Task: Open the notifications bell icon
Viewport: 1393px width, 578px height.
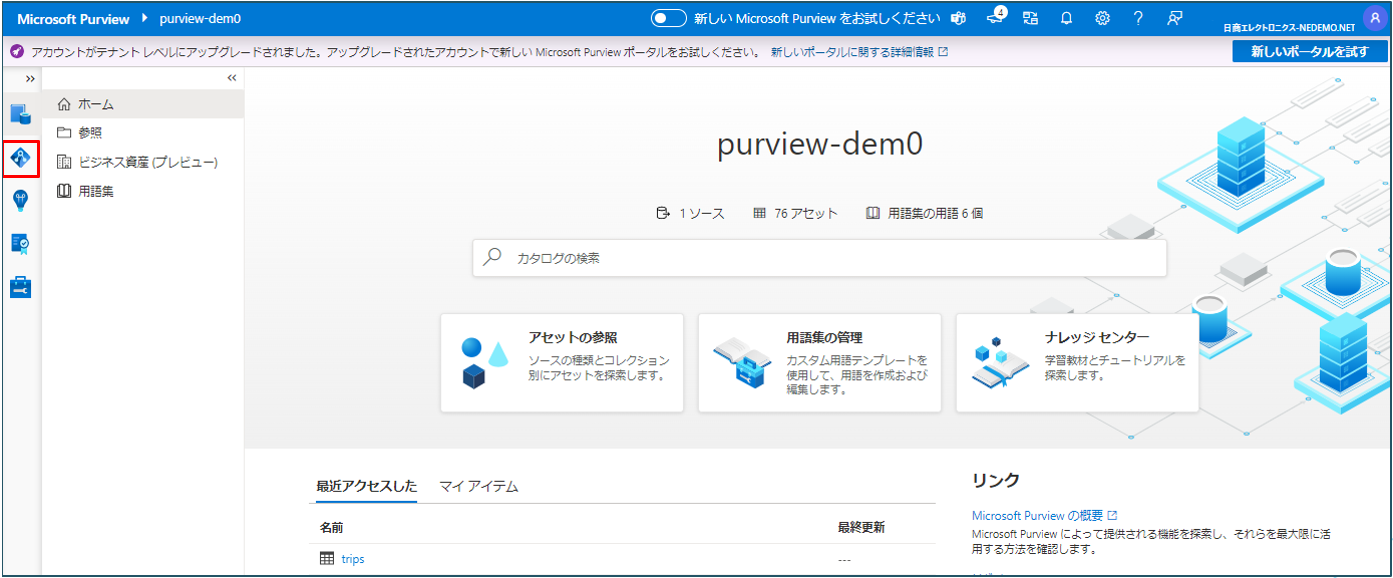Action: 1066,19
